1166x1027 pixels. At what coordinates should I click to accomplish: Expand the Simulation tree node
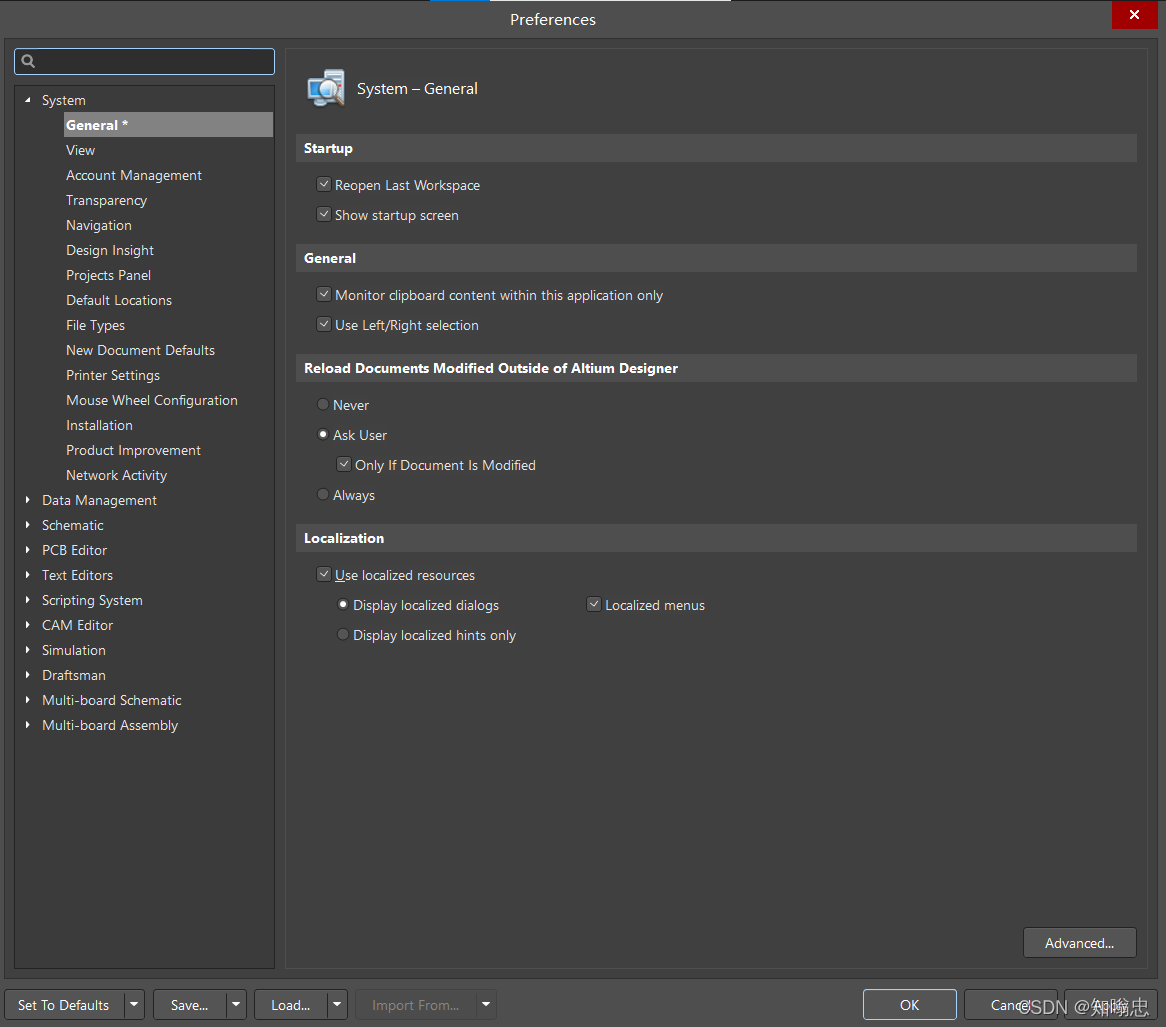(28, 650)
